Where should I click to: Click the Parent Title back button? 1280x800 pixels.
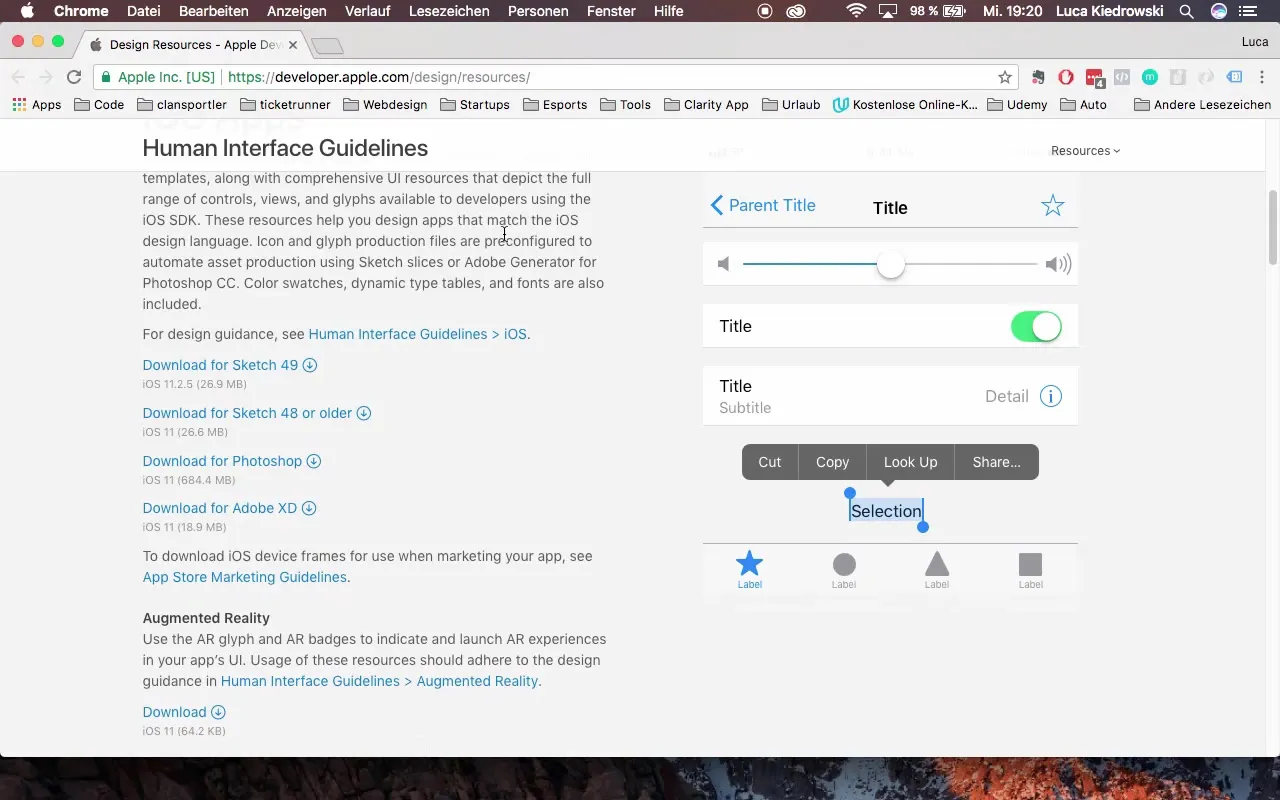point(763,205)
